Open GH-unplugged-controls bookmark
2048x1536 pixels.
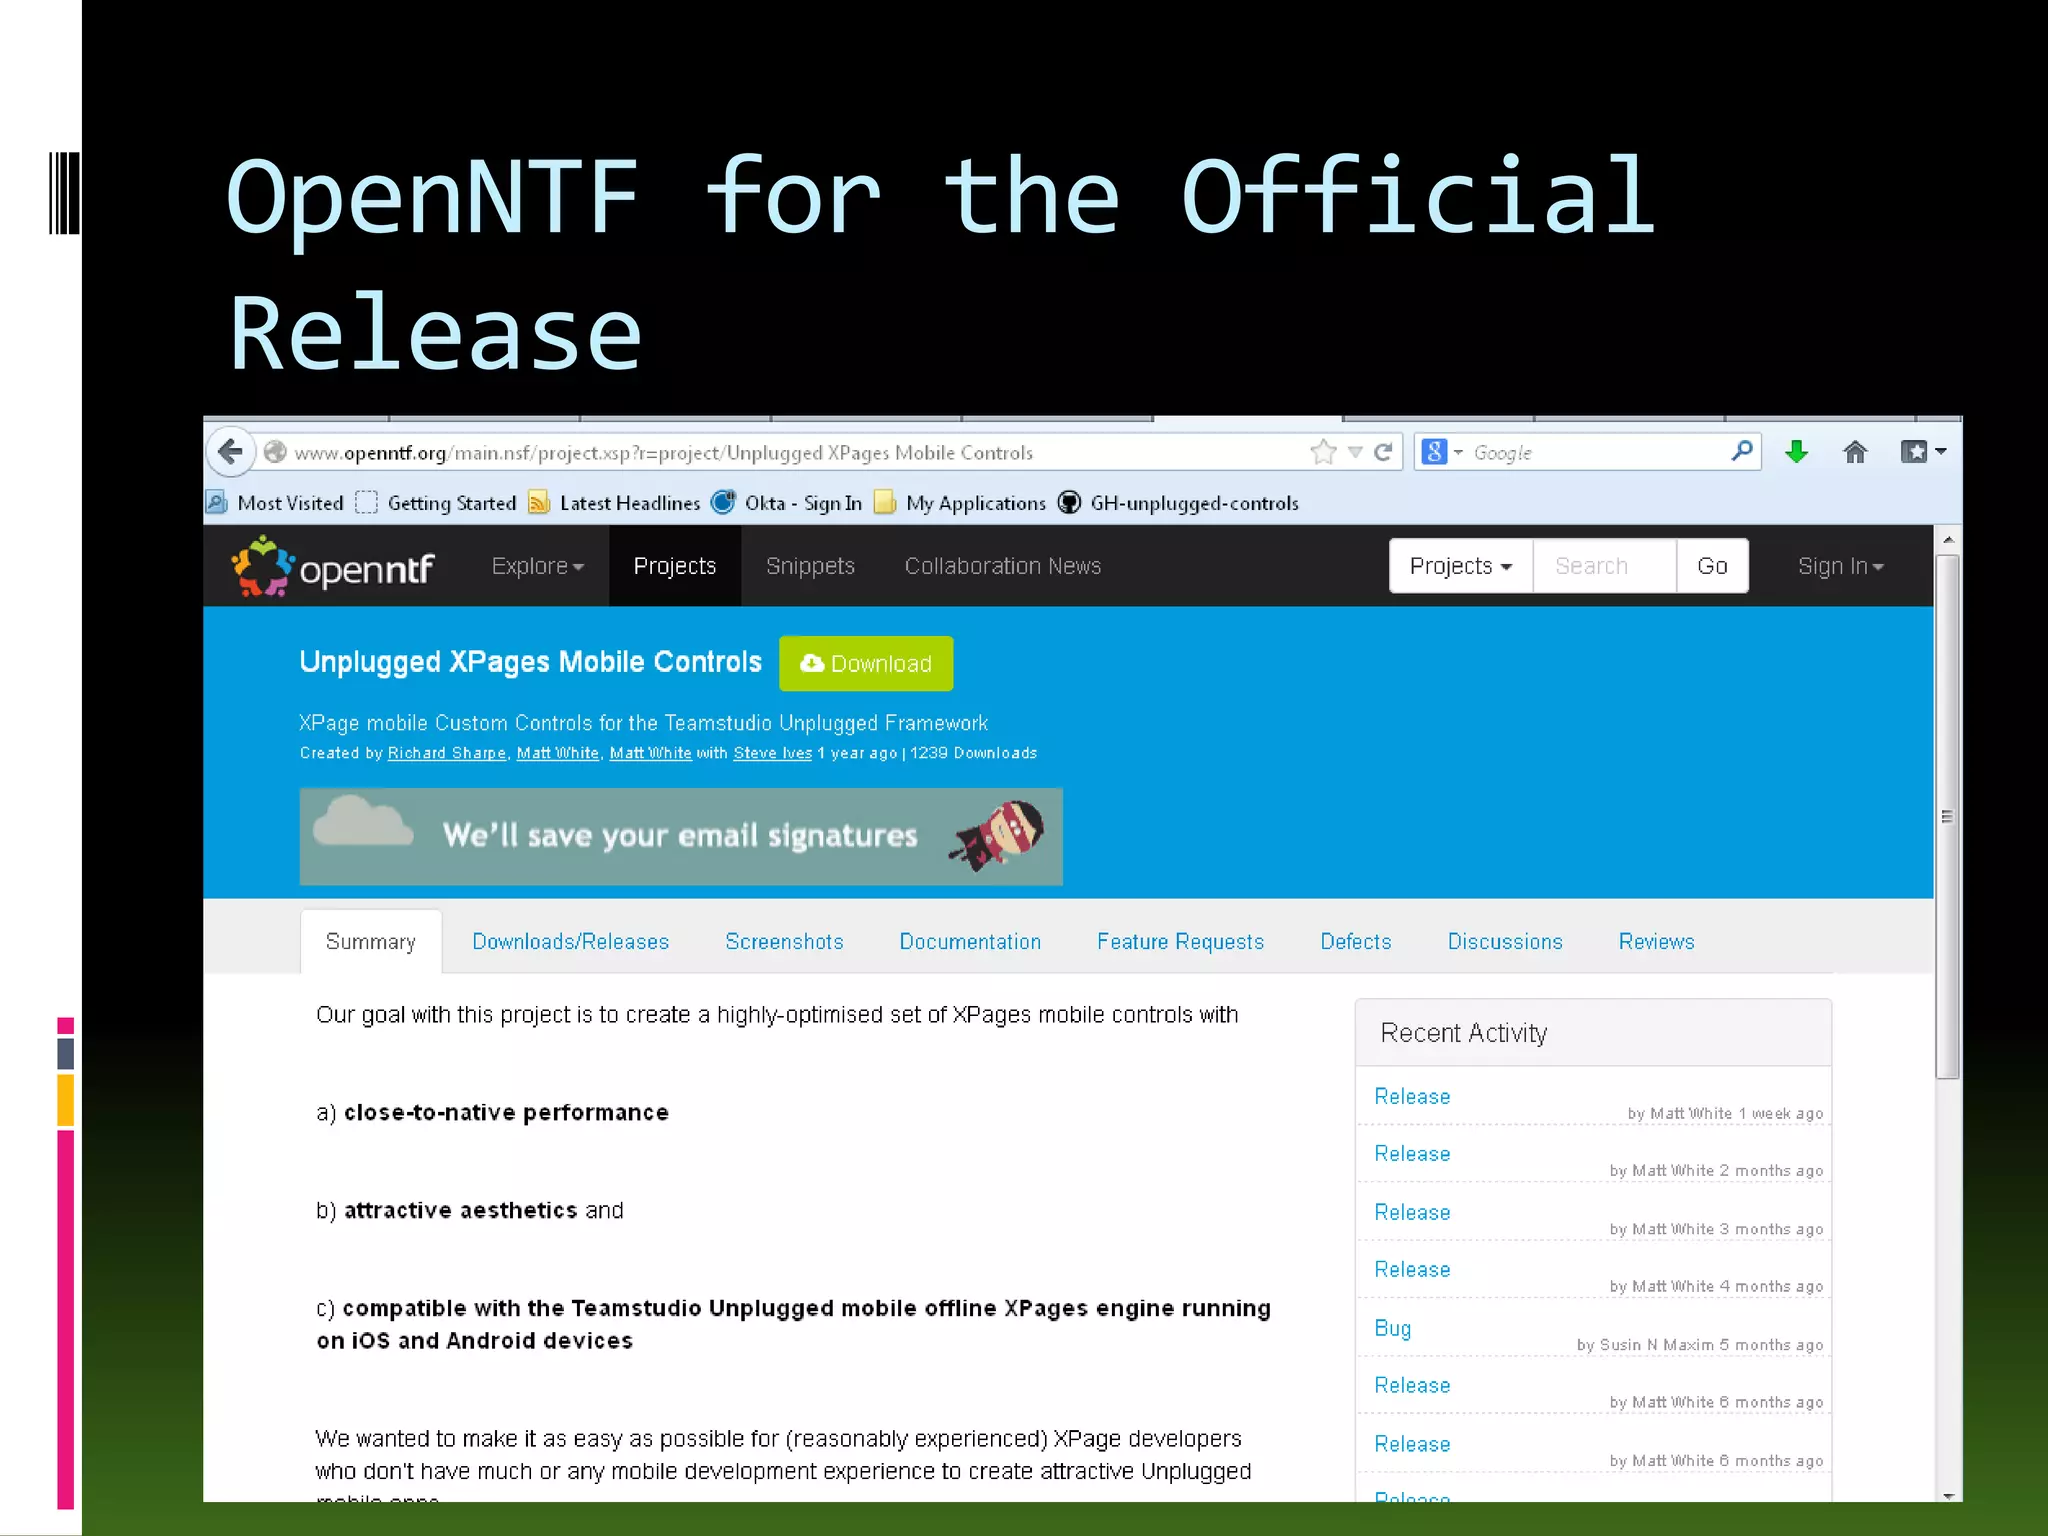1178,503
